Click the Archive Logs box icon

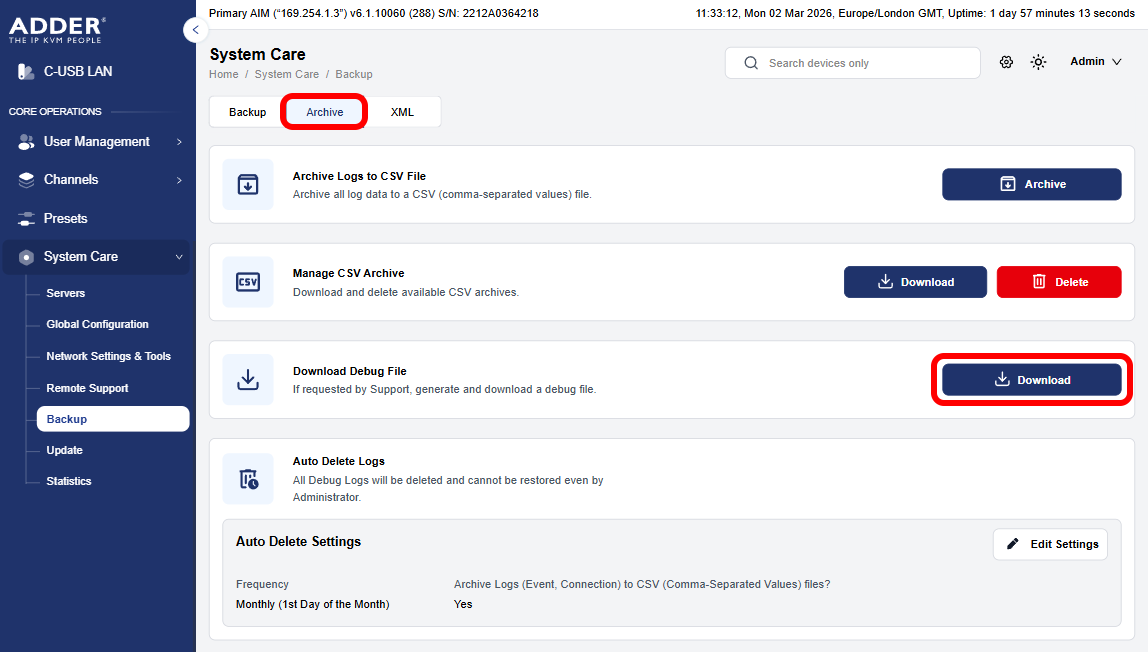[247, 184]
